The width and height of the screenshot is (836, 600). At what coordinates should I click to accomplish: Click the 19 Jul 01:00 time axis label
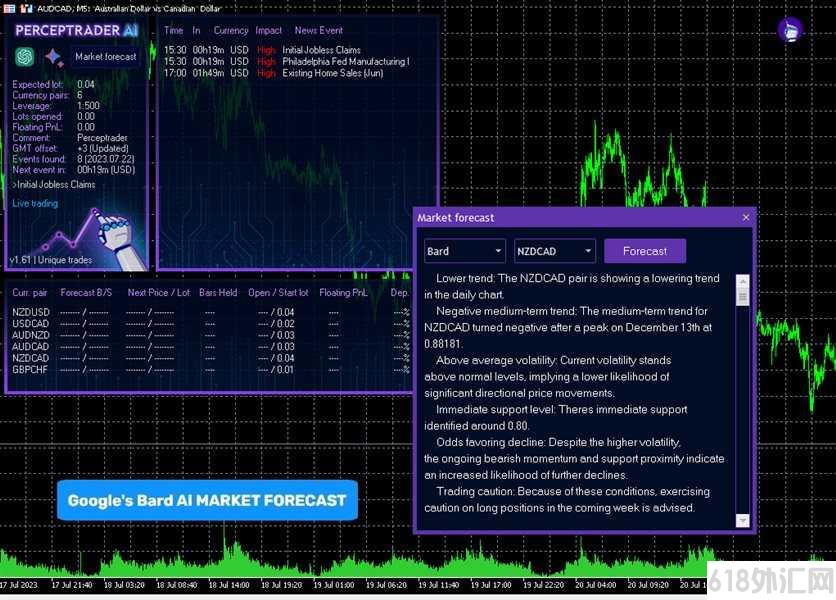333,585
